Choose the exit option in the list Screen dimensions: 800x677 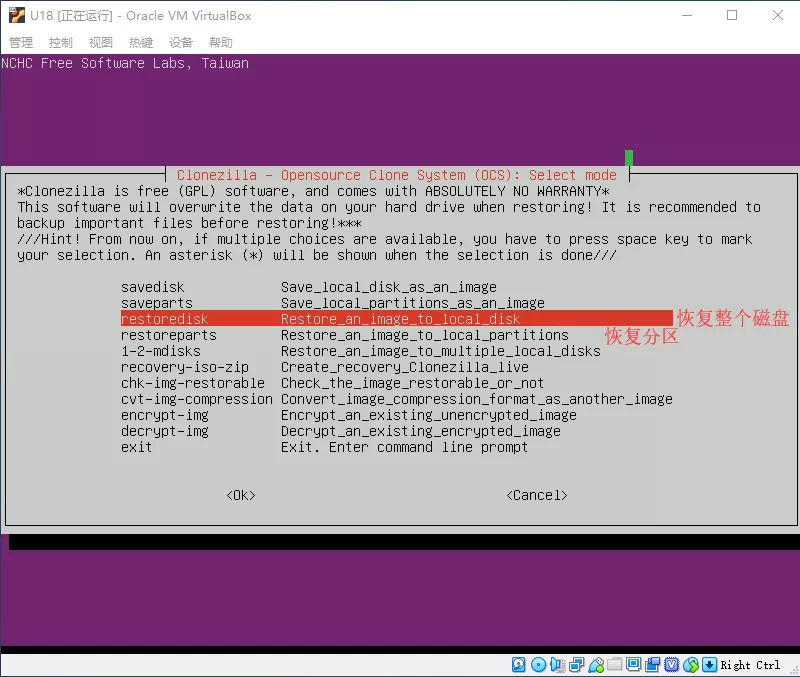pyautogui.click(x=396, y=447)
